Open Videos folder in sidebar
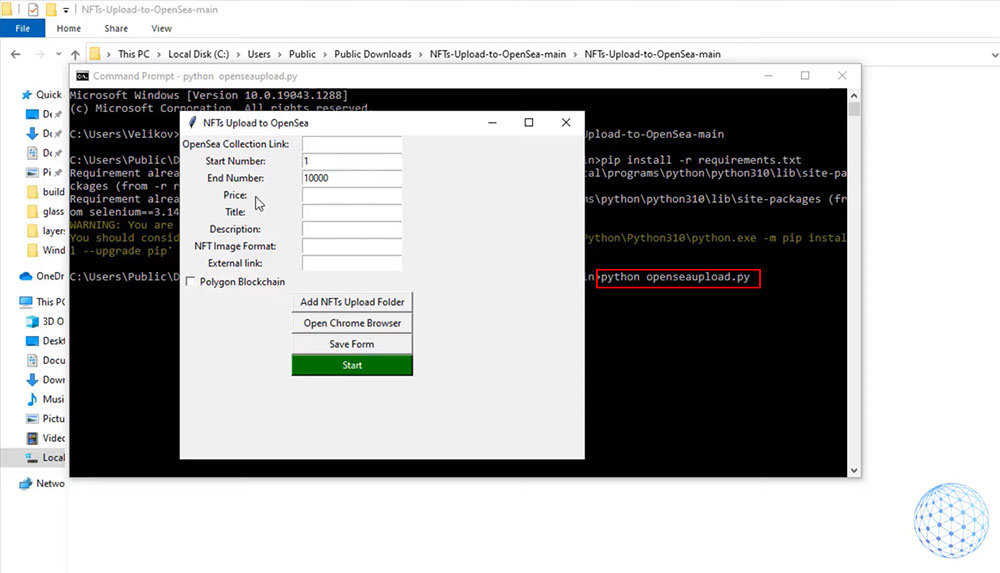Screen dimensions: 1000x573 point(45,438)
